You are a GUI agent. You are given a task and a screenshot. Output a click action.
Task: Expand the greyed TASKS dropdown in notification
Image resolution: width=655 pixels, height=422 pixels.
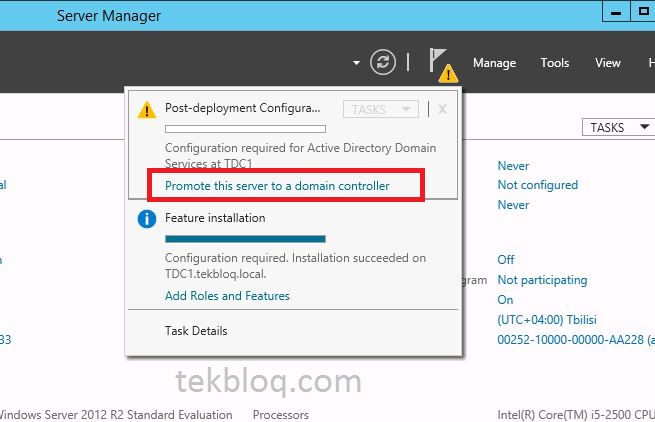click(x=381, y=109)
